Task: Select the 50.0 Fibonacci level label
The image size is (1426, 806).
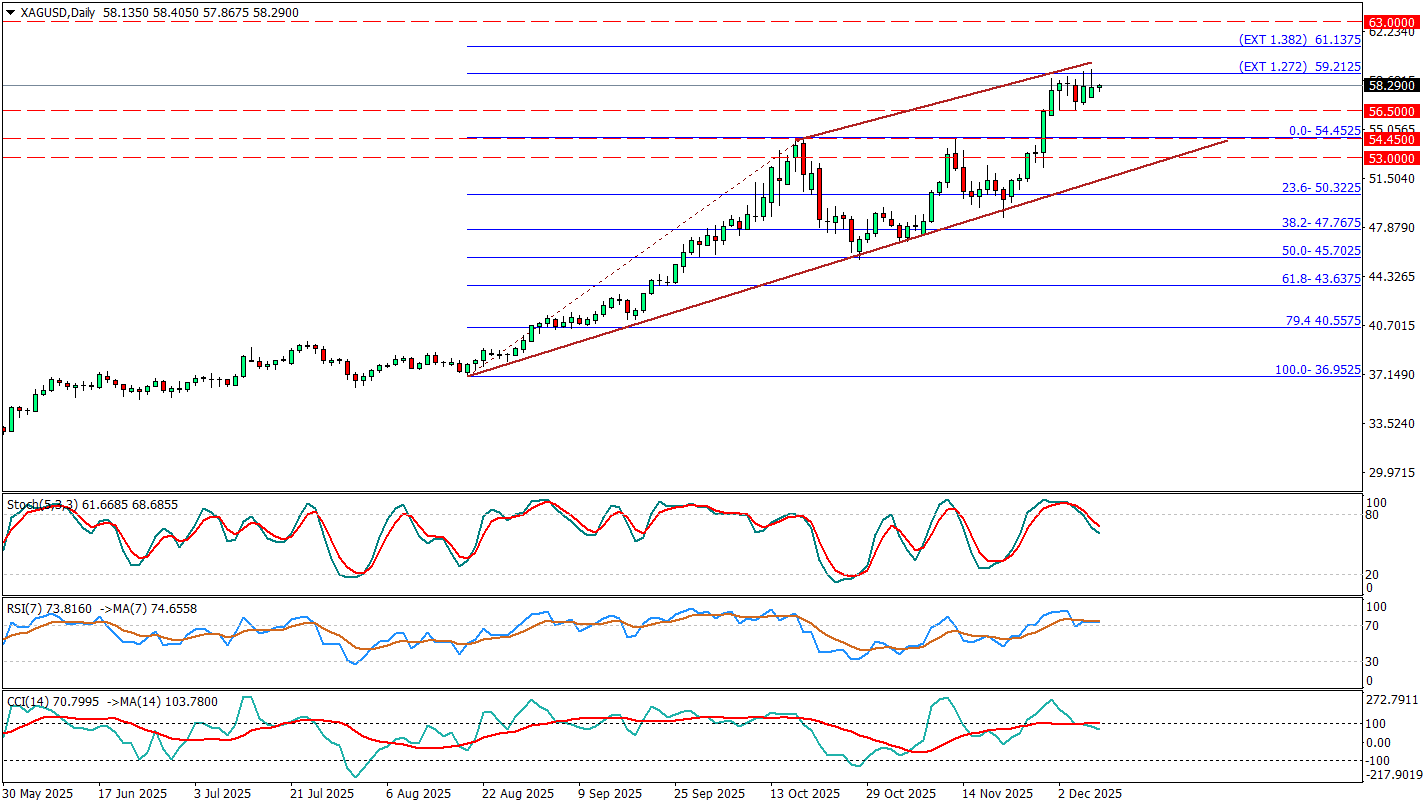Action: [1321, 251]
